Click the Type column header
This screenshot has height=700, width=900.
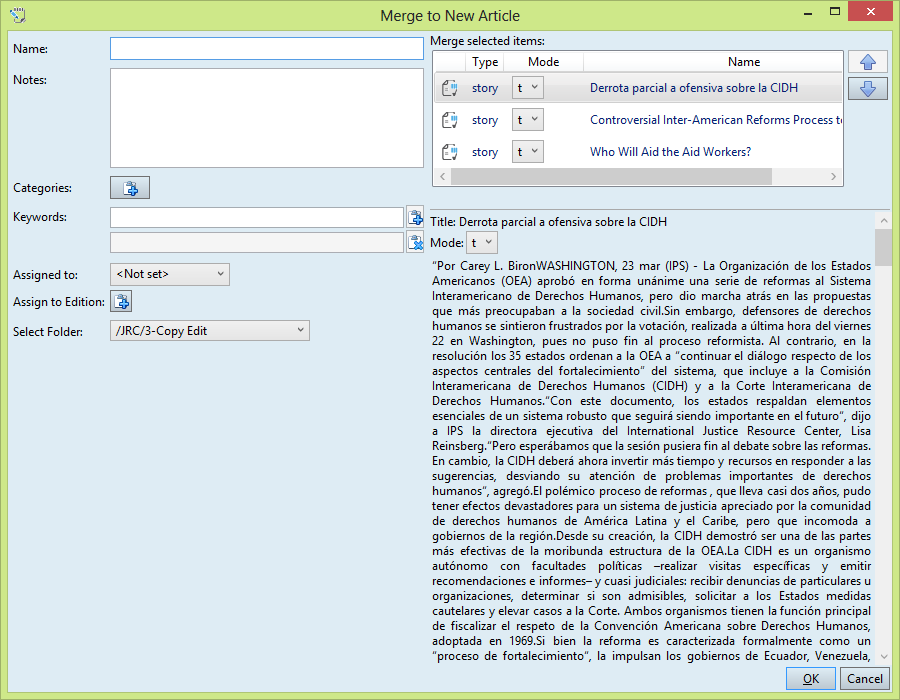pos(485,62)
